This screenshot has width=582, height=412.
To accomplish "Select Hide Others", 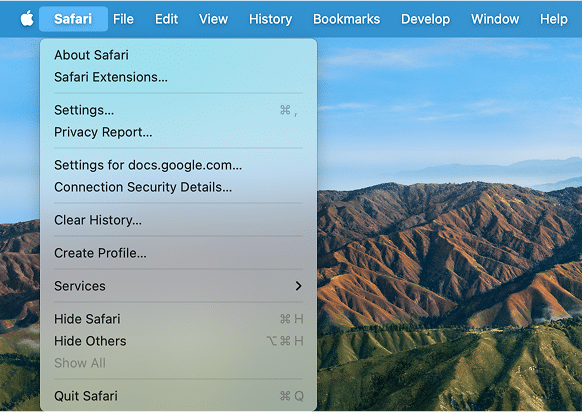I will [x=178, y=341].
